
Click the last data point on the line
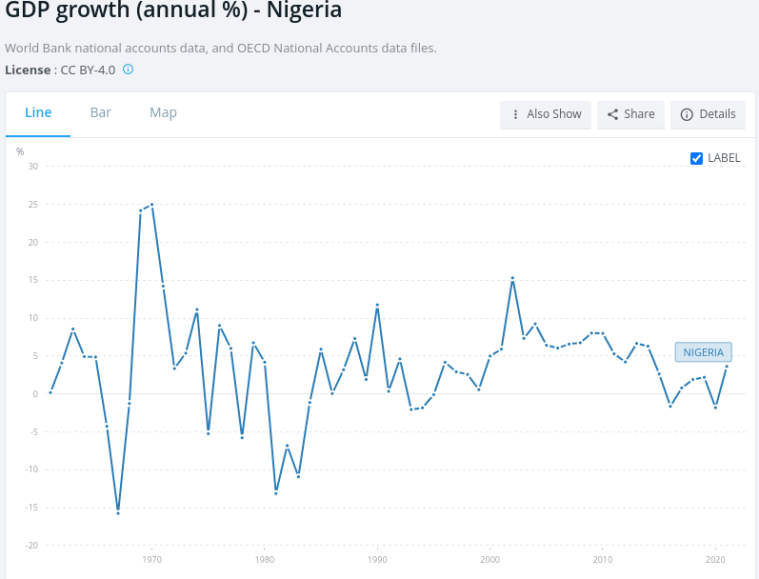point(726,366)
